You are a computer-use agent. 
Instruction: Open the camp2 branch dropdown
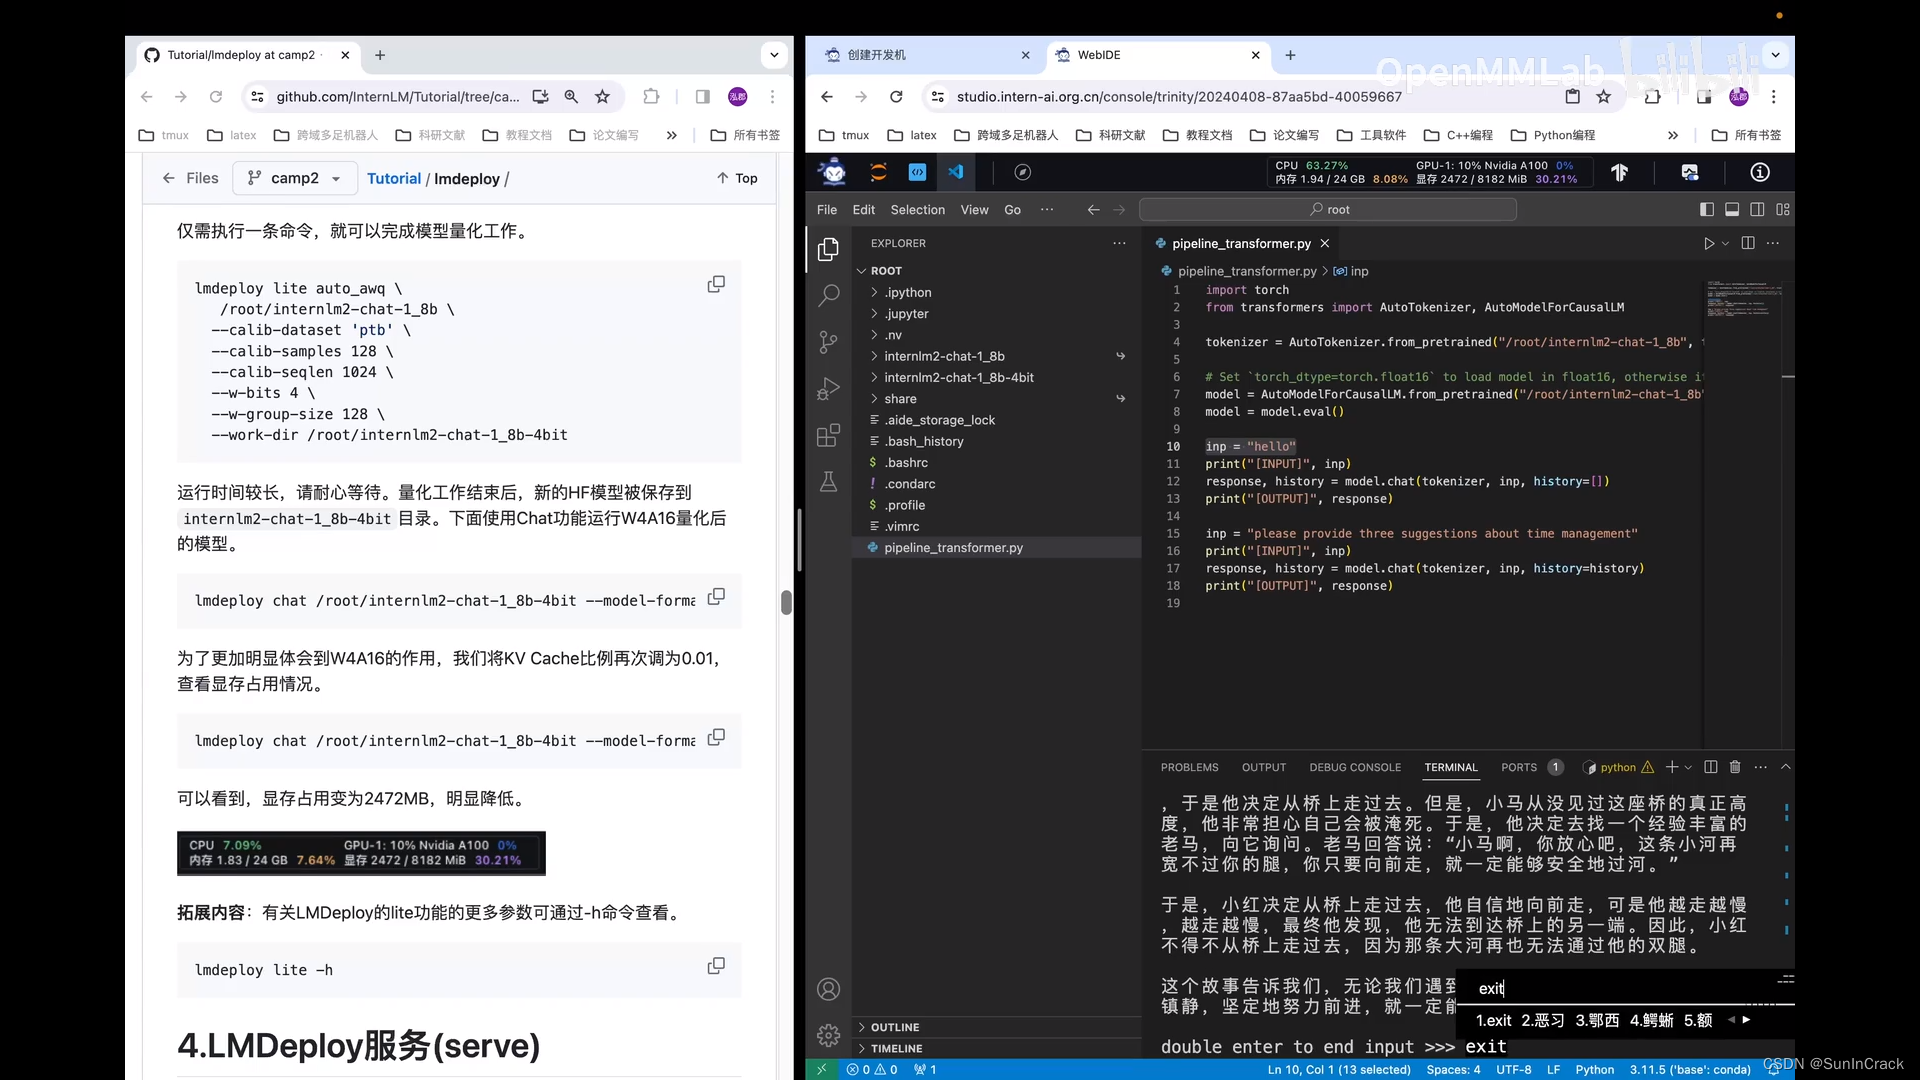[295, 178]
